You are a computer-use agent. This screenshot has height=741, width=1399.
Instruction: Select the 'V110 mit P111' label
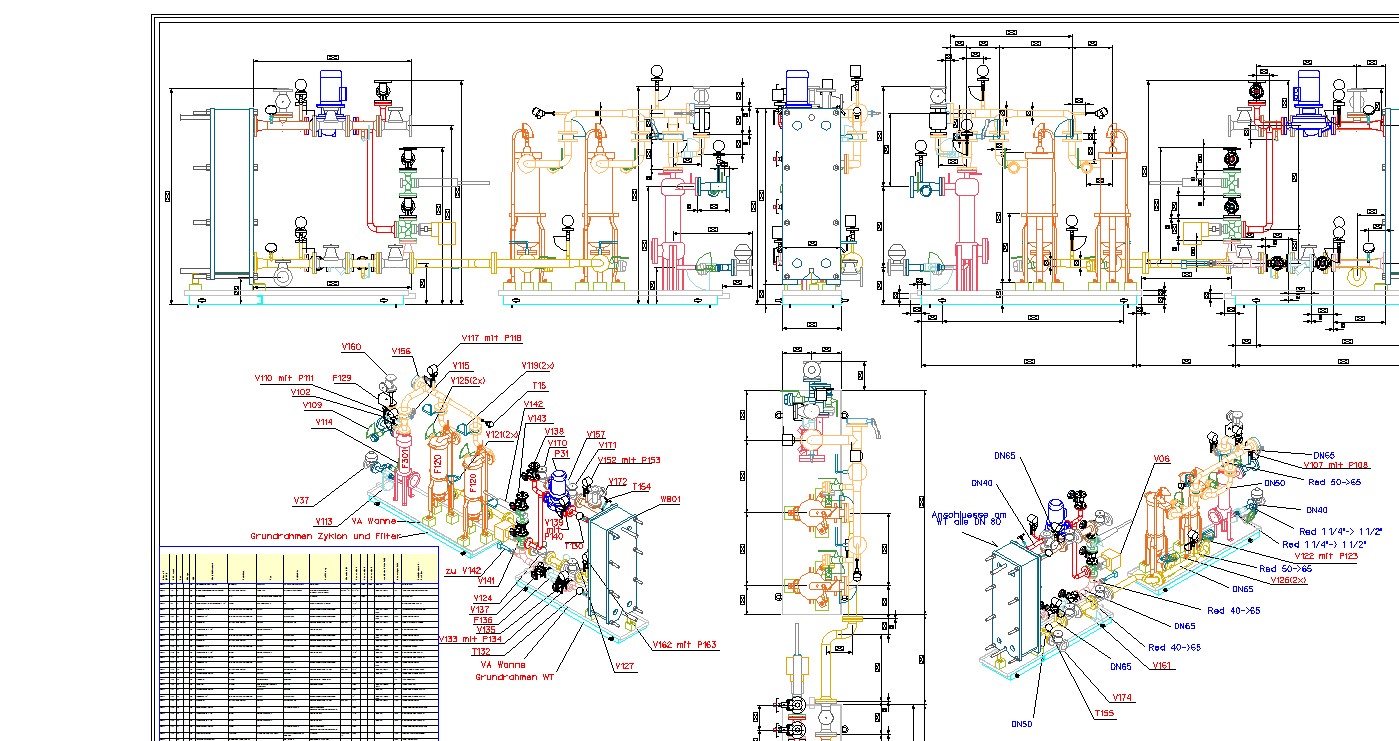click(283, 378)
